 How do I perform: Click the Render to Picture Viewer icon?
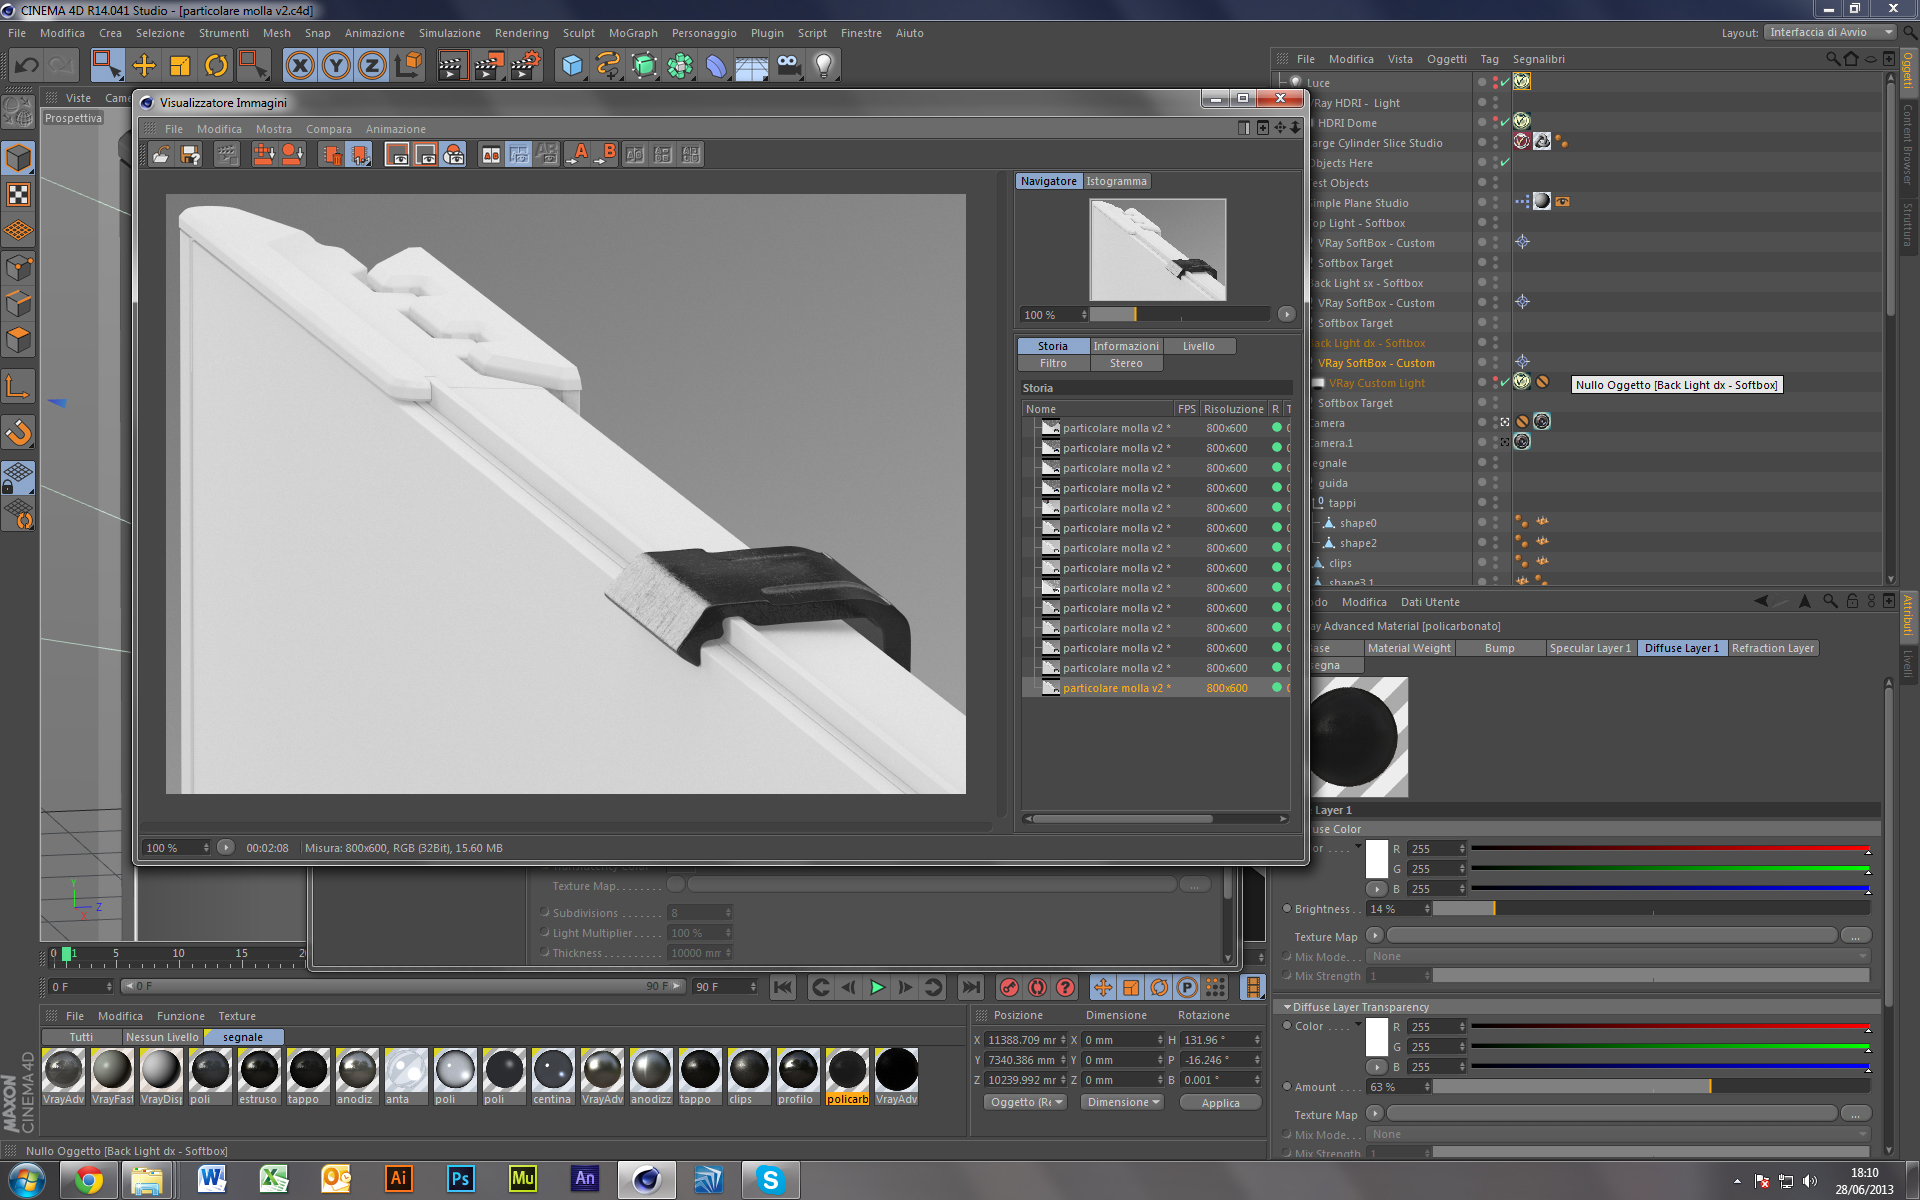(x=488, y=66)
